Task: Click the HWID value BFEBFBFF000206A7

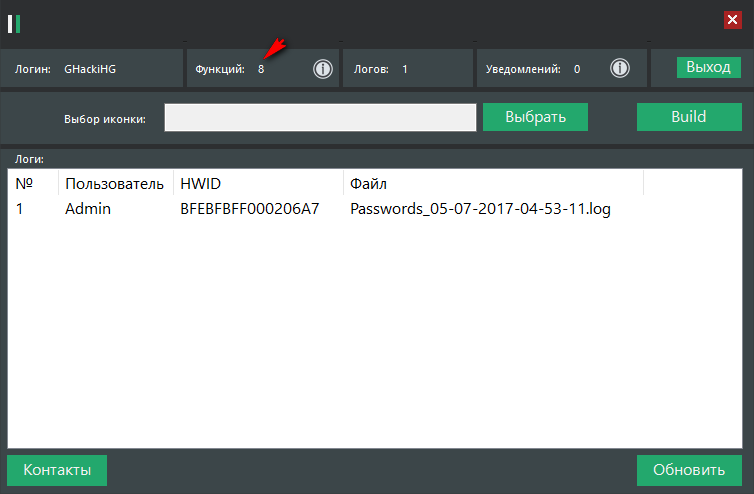Action: coord(249,209)
